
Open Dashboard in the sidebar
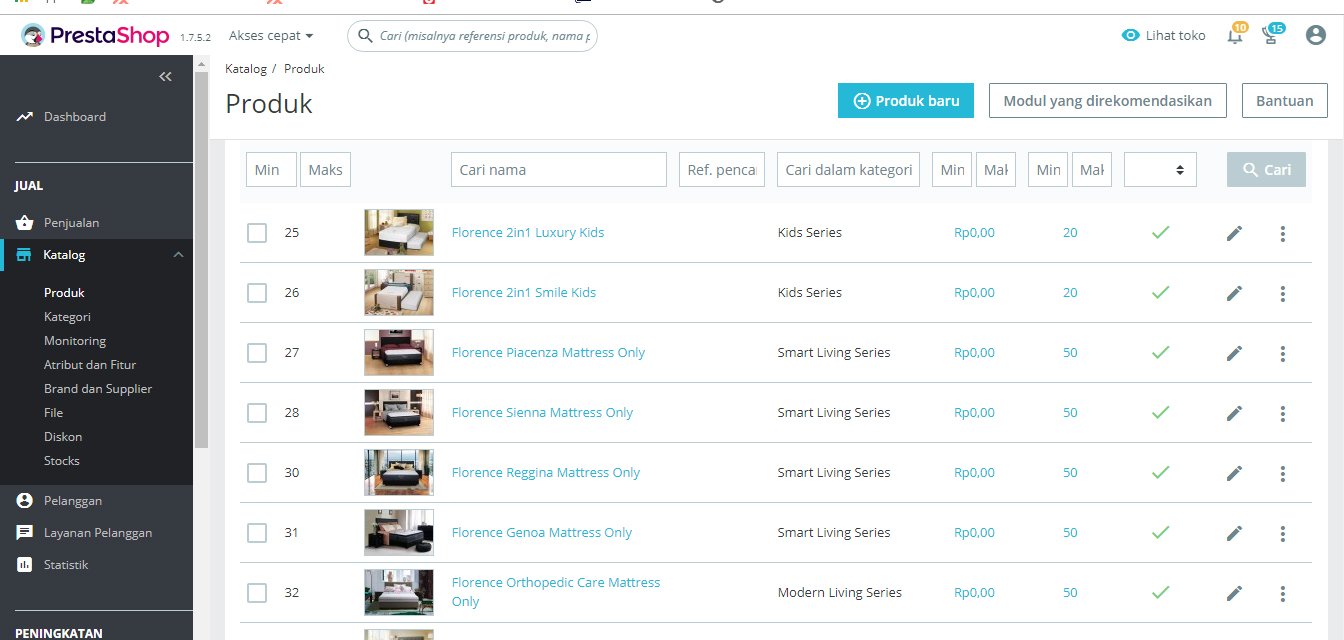pos(75,117)
